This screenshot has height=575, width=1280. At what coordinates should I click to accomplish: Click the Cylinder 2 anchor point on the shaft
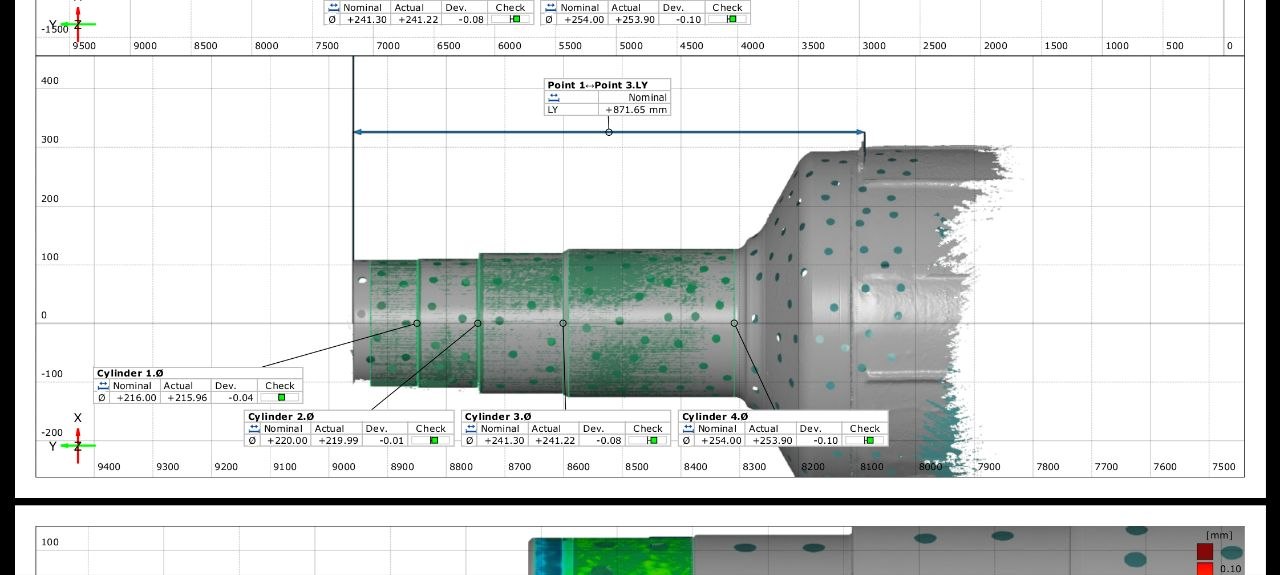point(478,323)
